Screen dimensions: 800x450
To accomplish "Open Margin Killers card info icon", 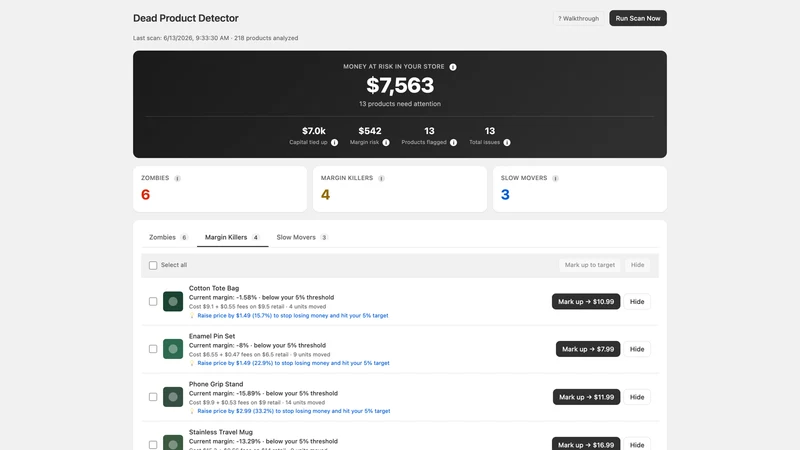I will point(381,179).
